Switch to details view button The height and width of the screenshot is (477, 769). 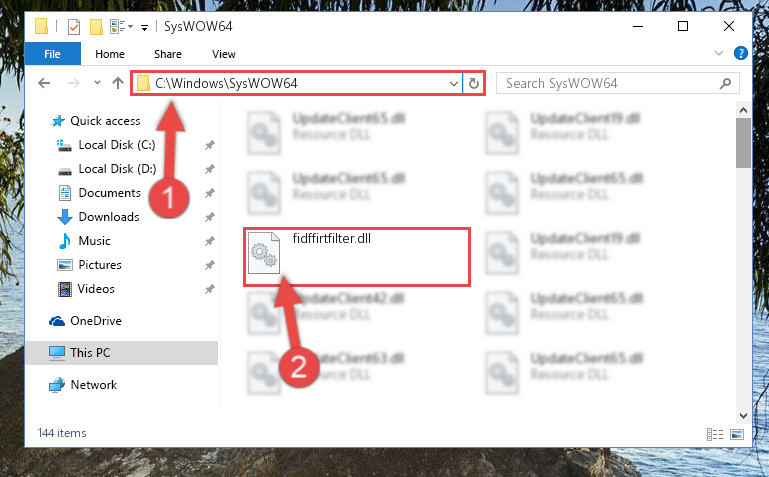pos(715,434)
